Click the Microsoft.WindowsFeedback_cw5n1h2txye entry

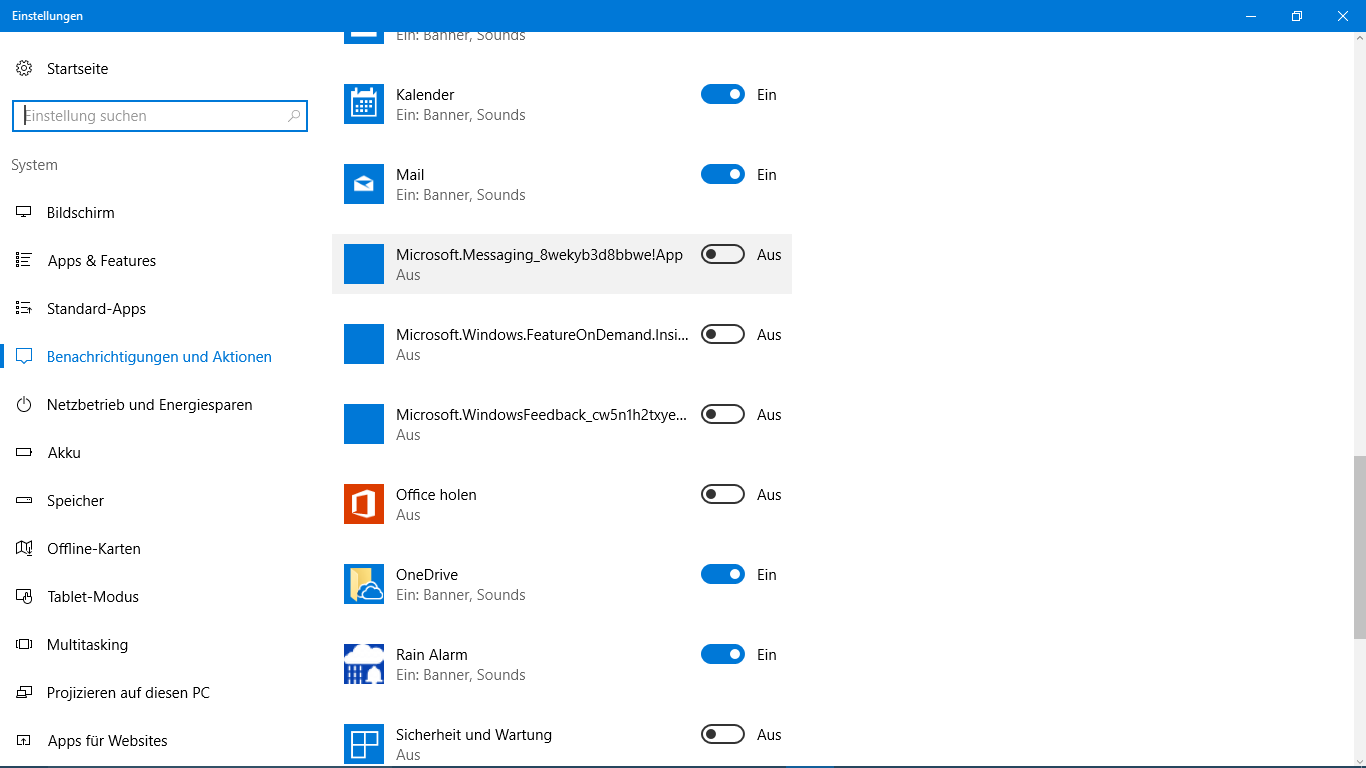[x=562, y=424]
